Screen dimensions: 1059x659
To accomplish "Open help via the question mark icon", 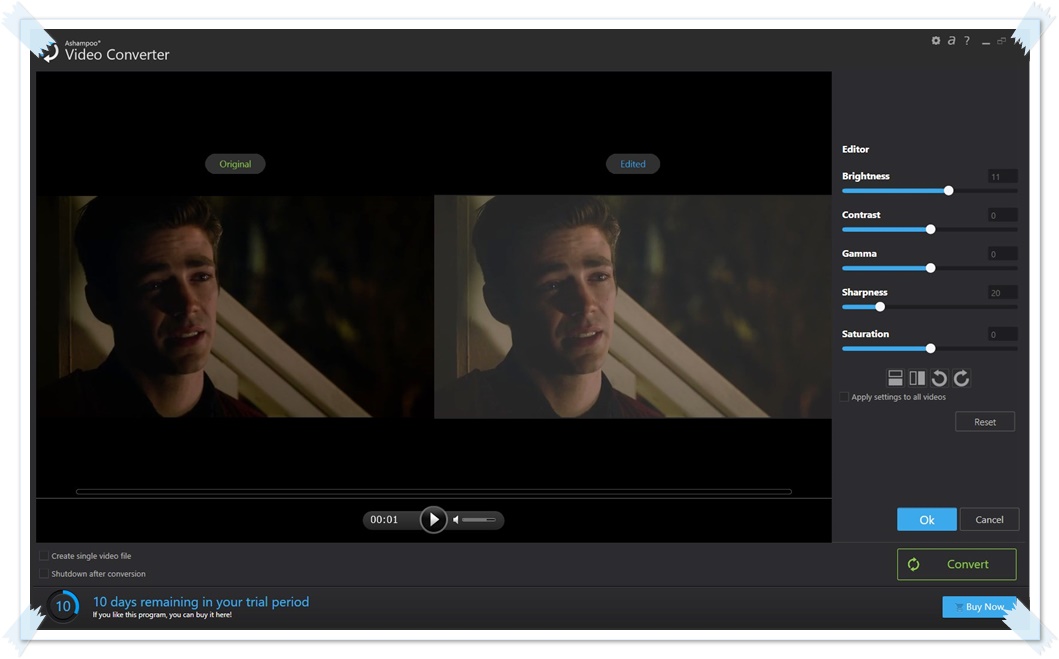I will tap(967, 41).
